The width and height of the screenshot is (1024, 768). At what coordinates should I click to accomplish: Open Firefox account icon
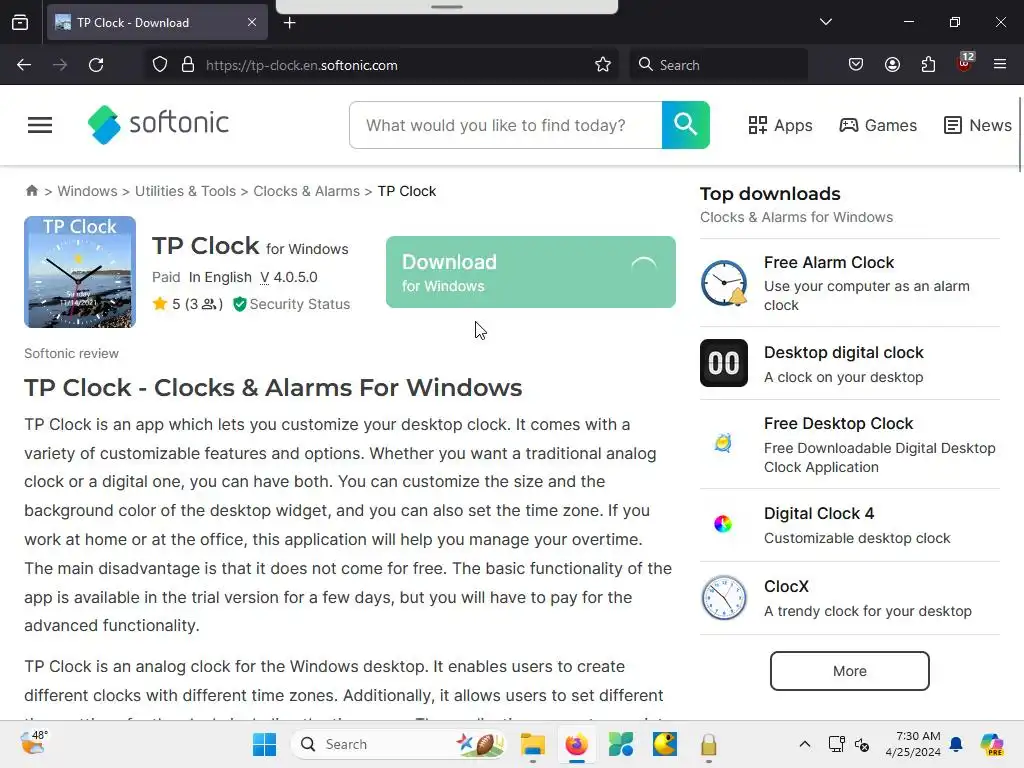click(x=892, y=65)
